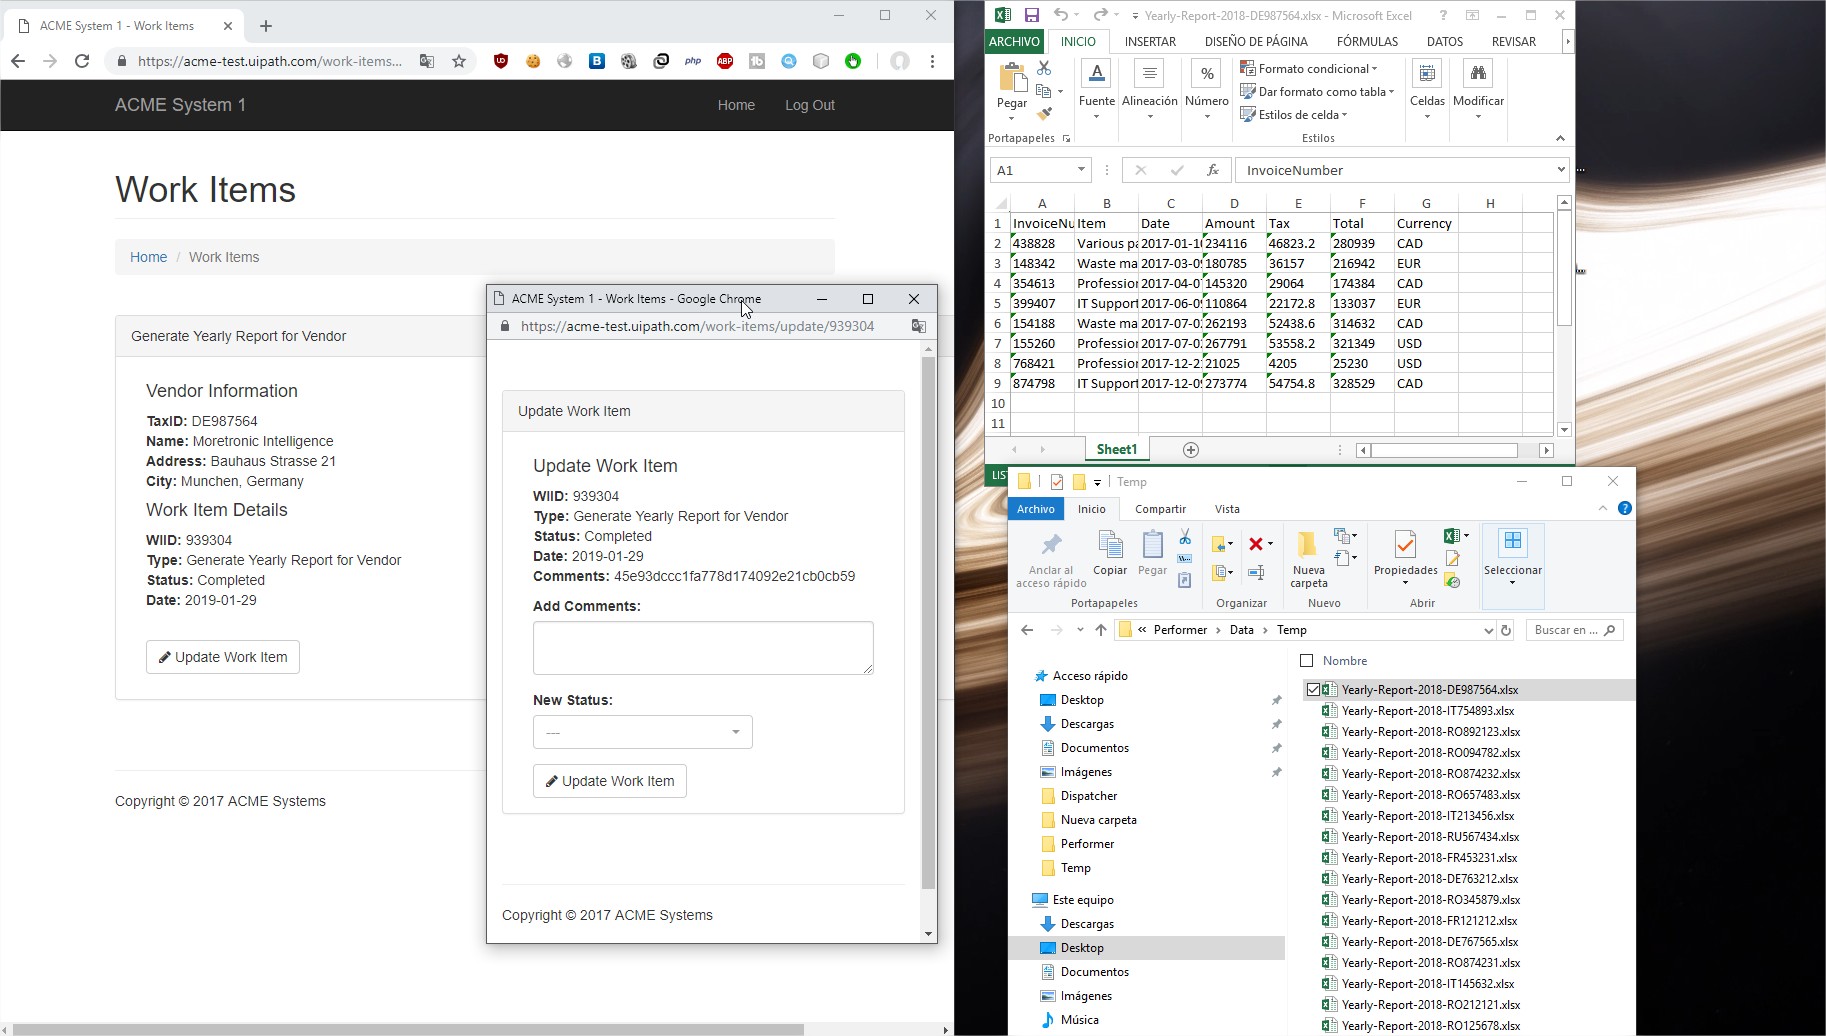Click the Buscar search box in Explorer
This screenshot has height=1036, width=1826.
[1574, 630]
